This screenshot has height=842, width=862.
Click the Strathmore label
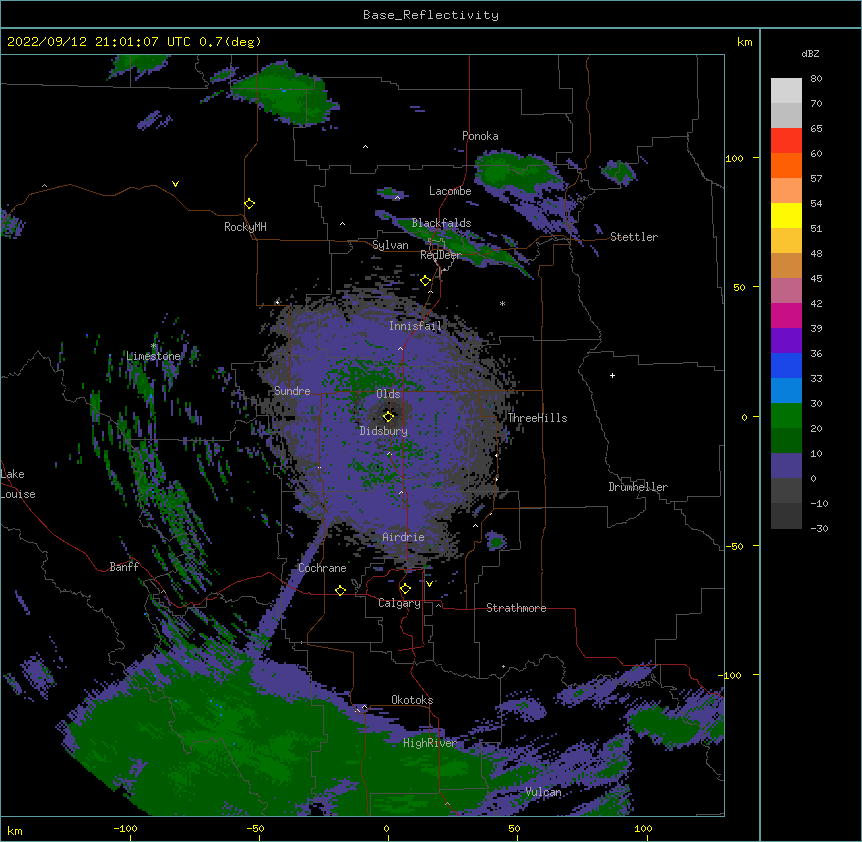[516, 608]
